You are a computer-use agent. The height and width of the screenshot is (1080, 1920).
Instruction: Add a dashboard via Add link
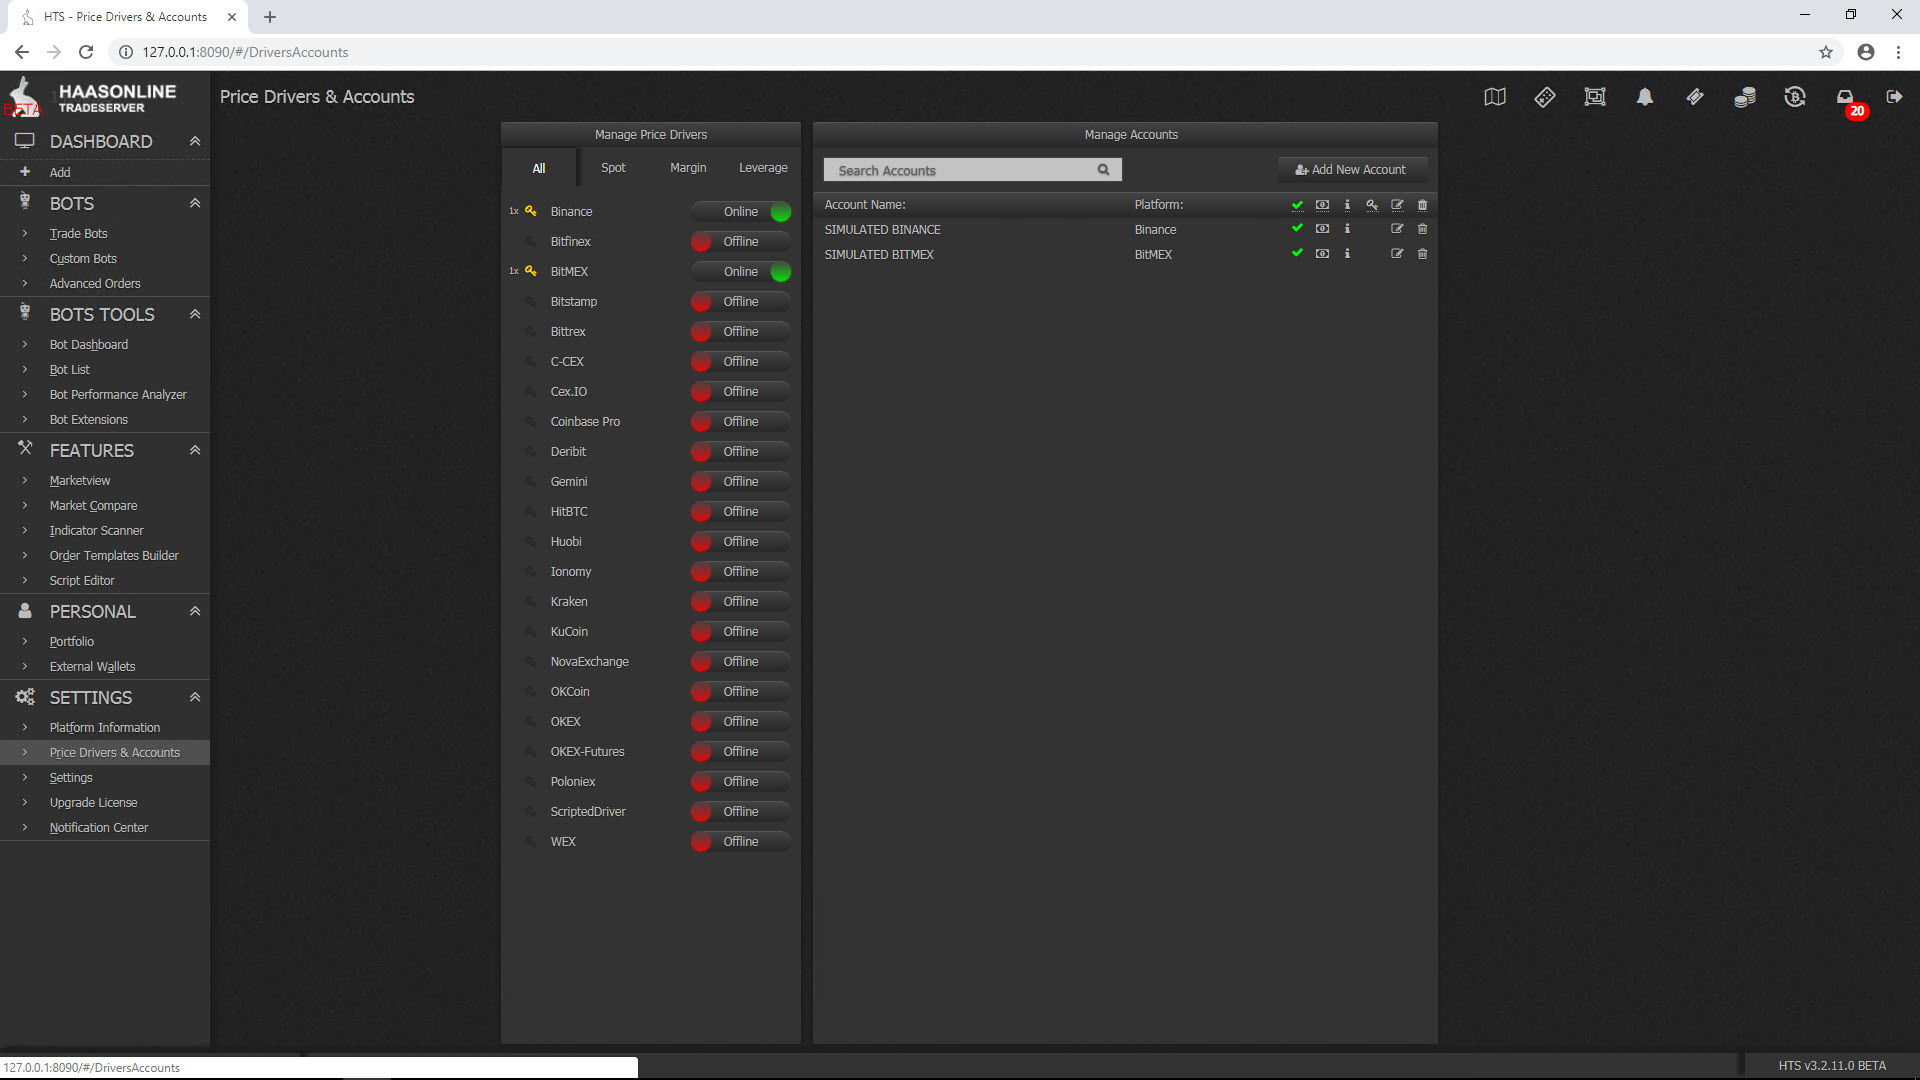pyautogui.click(x=60, y=172)
